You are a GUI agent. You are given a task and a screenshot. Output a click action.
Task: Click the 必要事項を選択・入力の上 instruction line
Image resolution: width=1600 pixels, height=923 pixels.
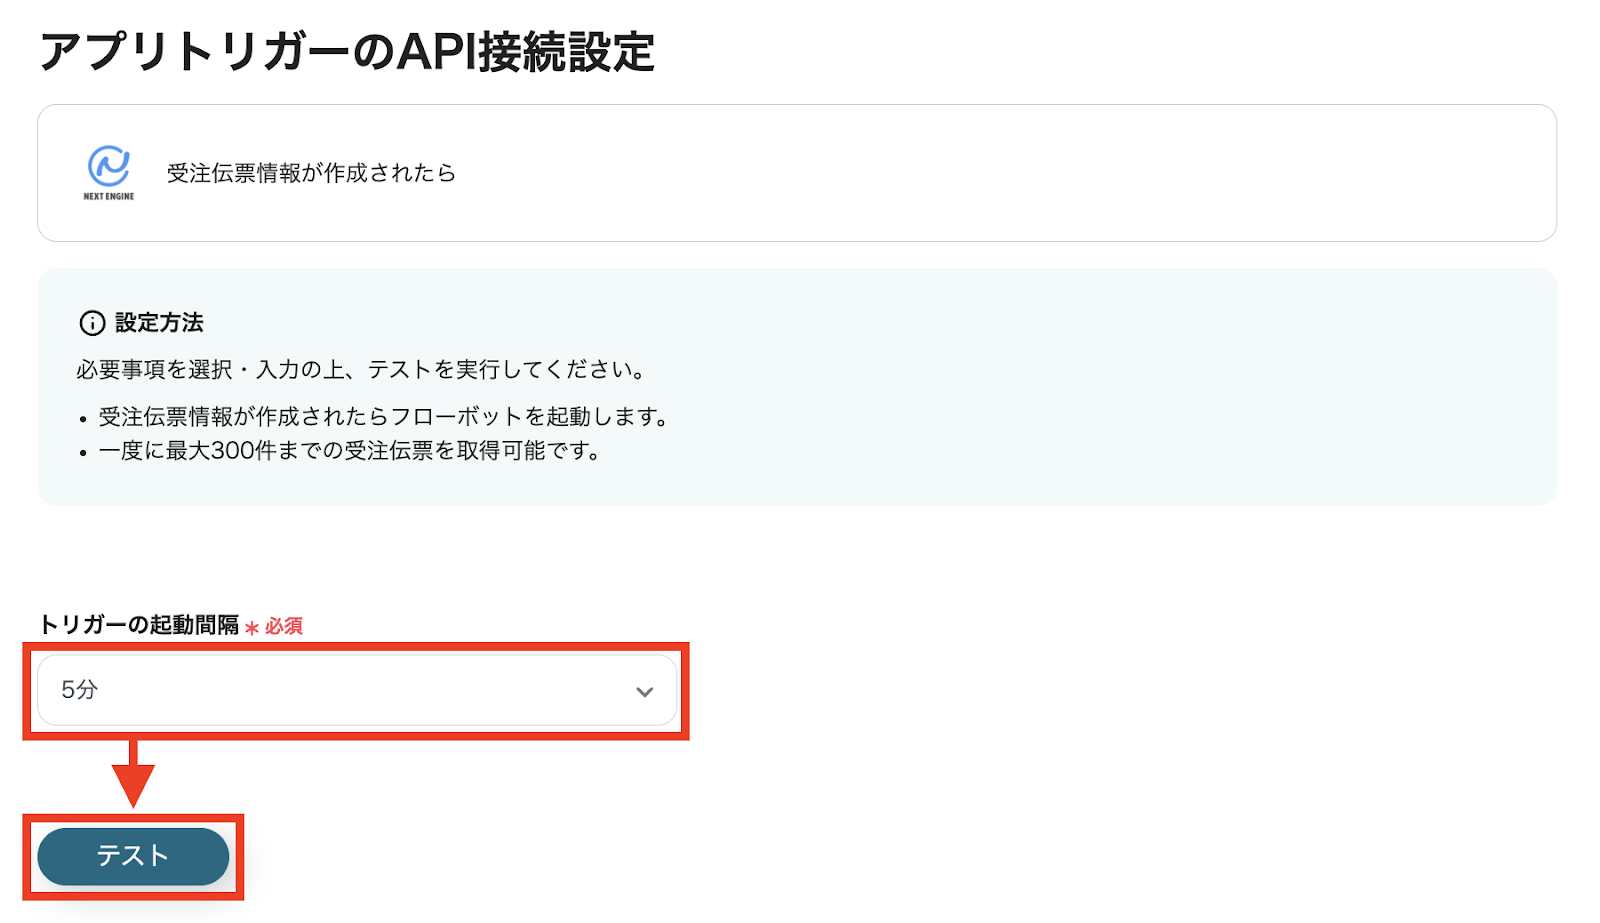(362, 370)
